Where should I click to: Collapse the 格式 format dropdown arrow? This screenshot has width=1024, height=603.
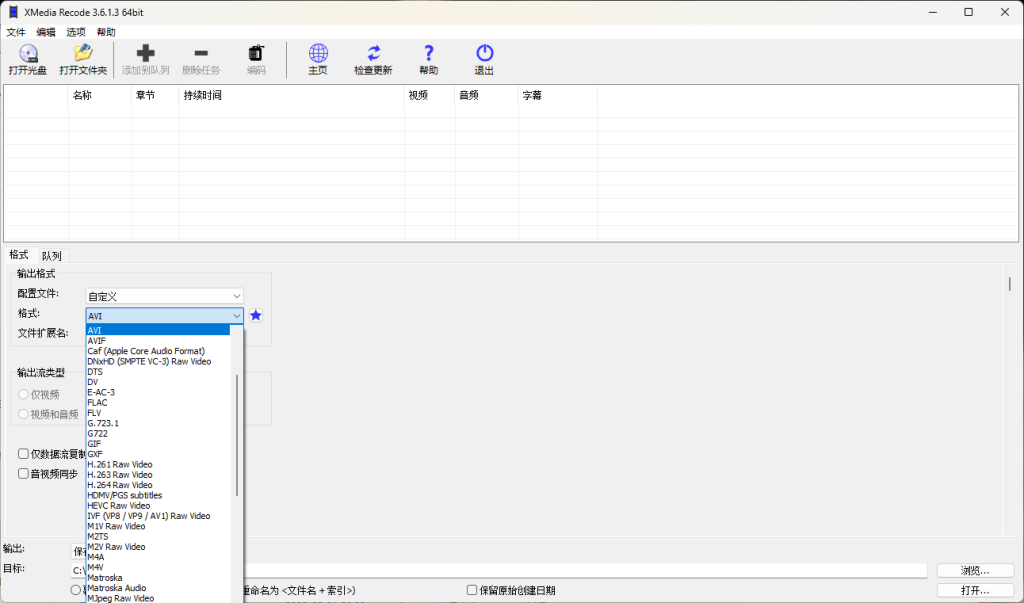(x=236, y=316)
